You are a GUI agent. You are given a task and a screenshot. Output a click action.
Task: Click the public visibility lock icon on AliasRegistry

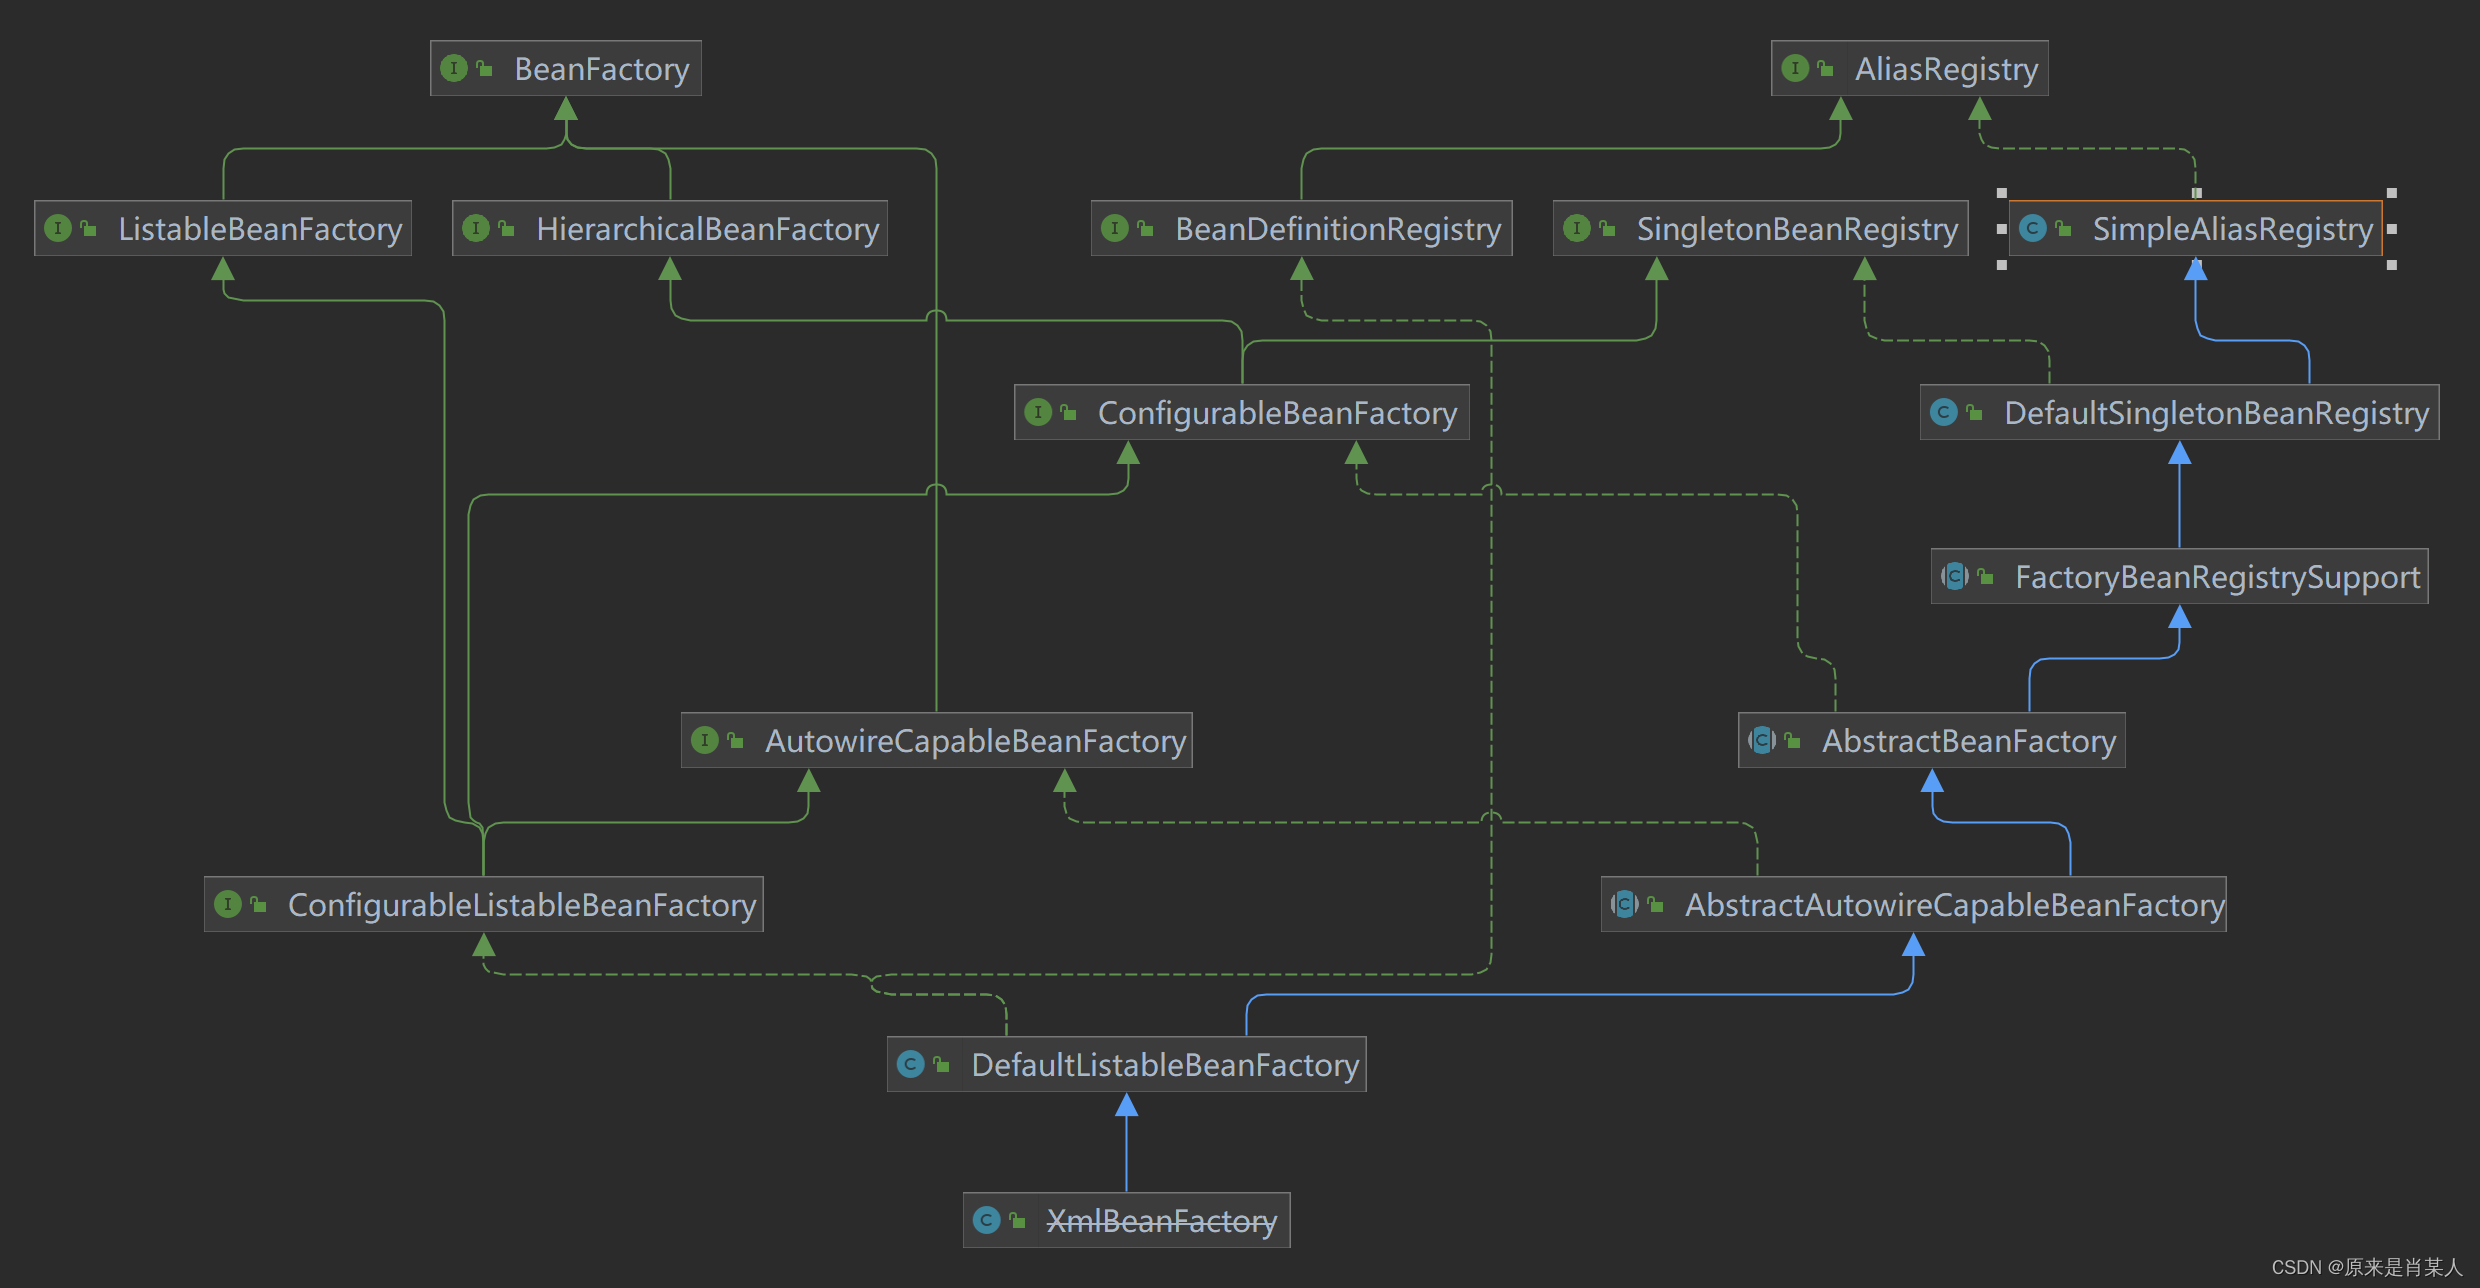[1826, 69]
